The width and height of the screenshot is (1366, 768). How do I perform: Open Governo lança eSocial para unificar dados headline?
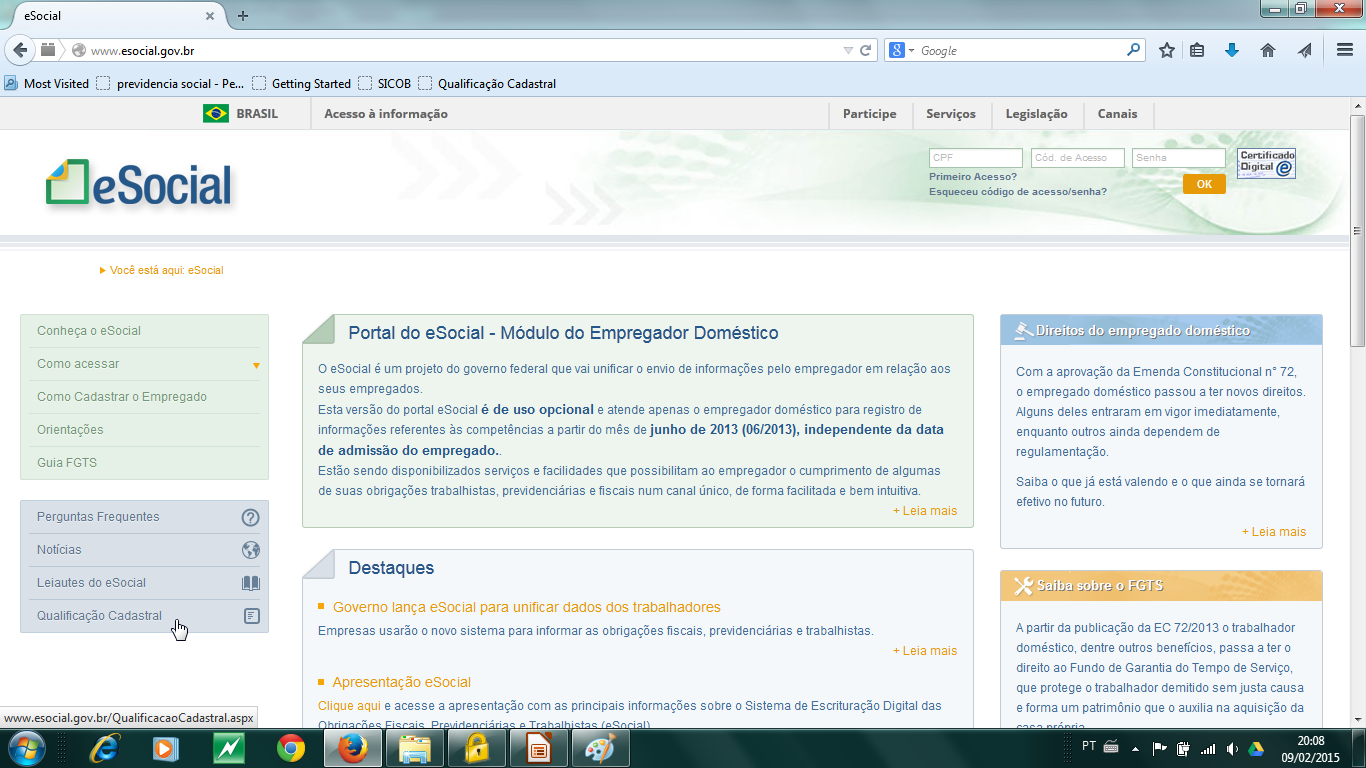click(527, 607)
